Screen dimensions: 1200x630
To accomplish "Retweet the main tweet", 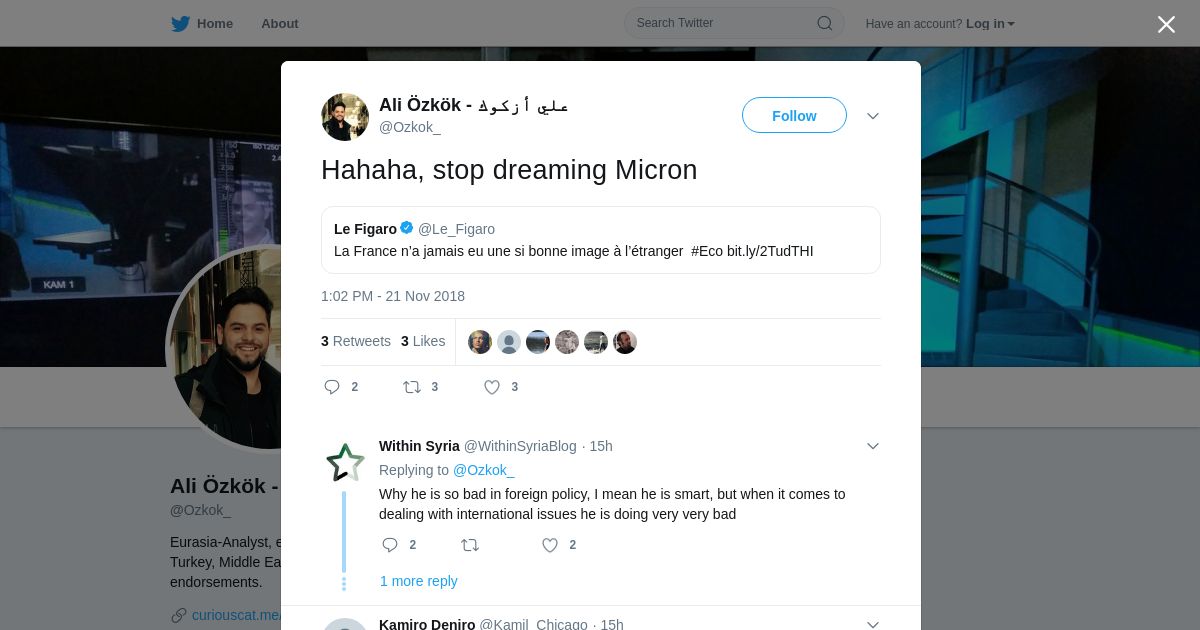I will [412, 387].
